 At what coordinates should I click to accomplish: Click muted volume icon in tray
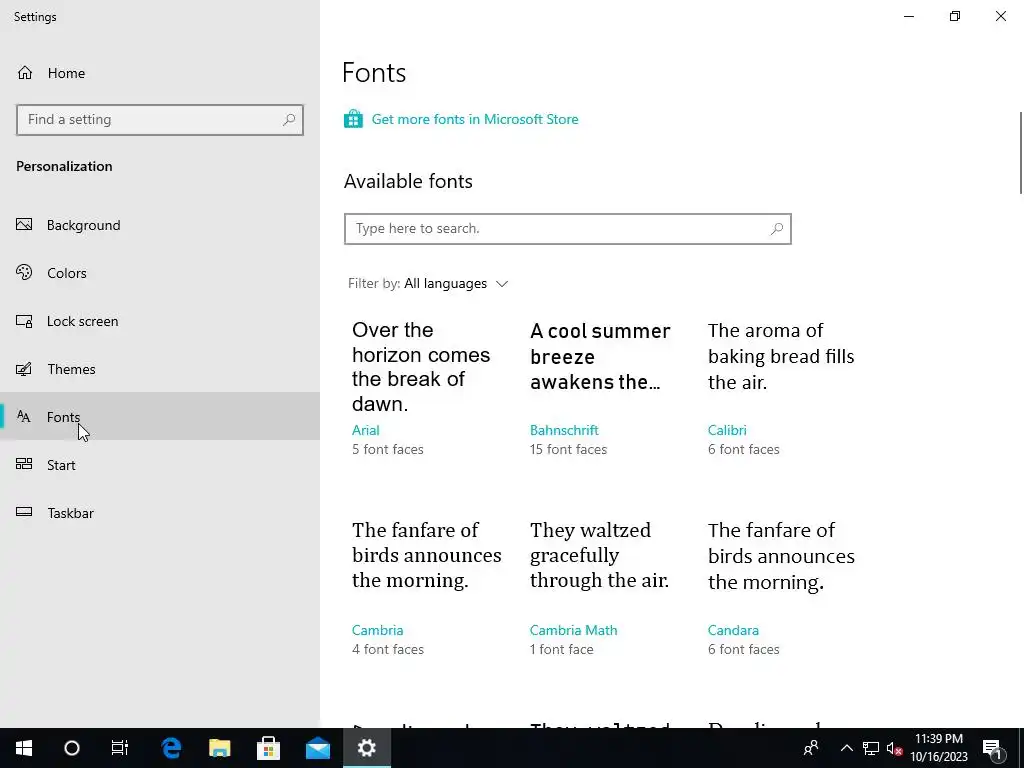(894, 748)
